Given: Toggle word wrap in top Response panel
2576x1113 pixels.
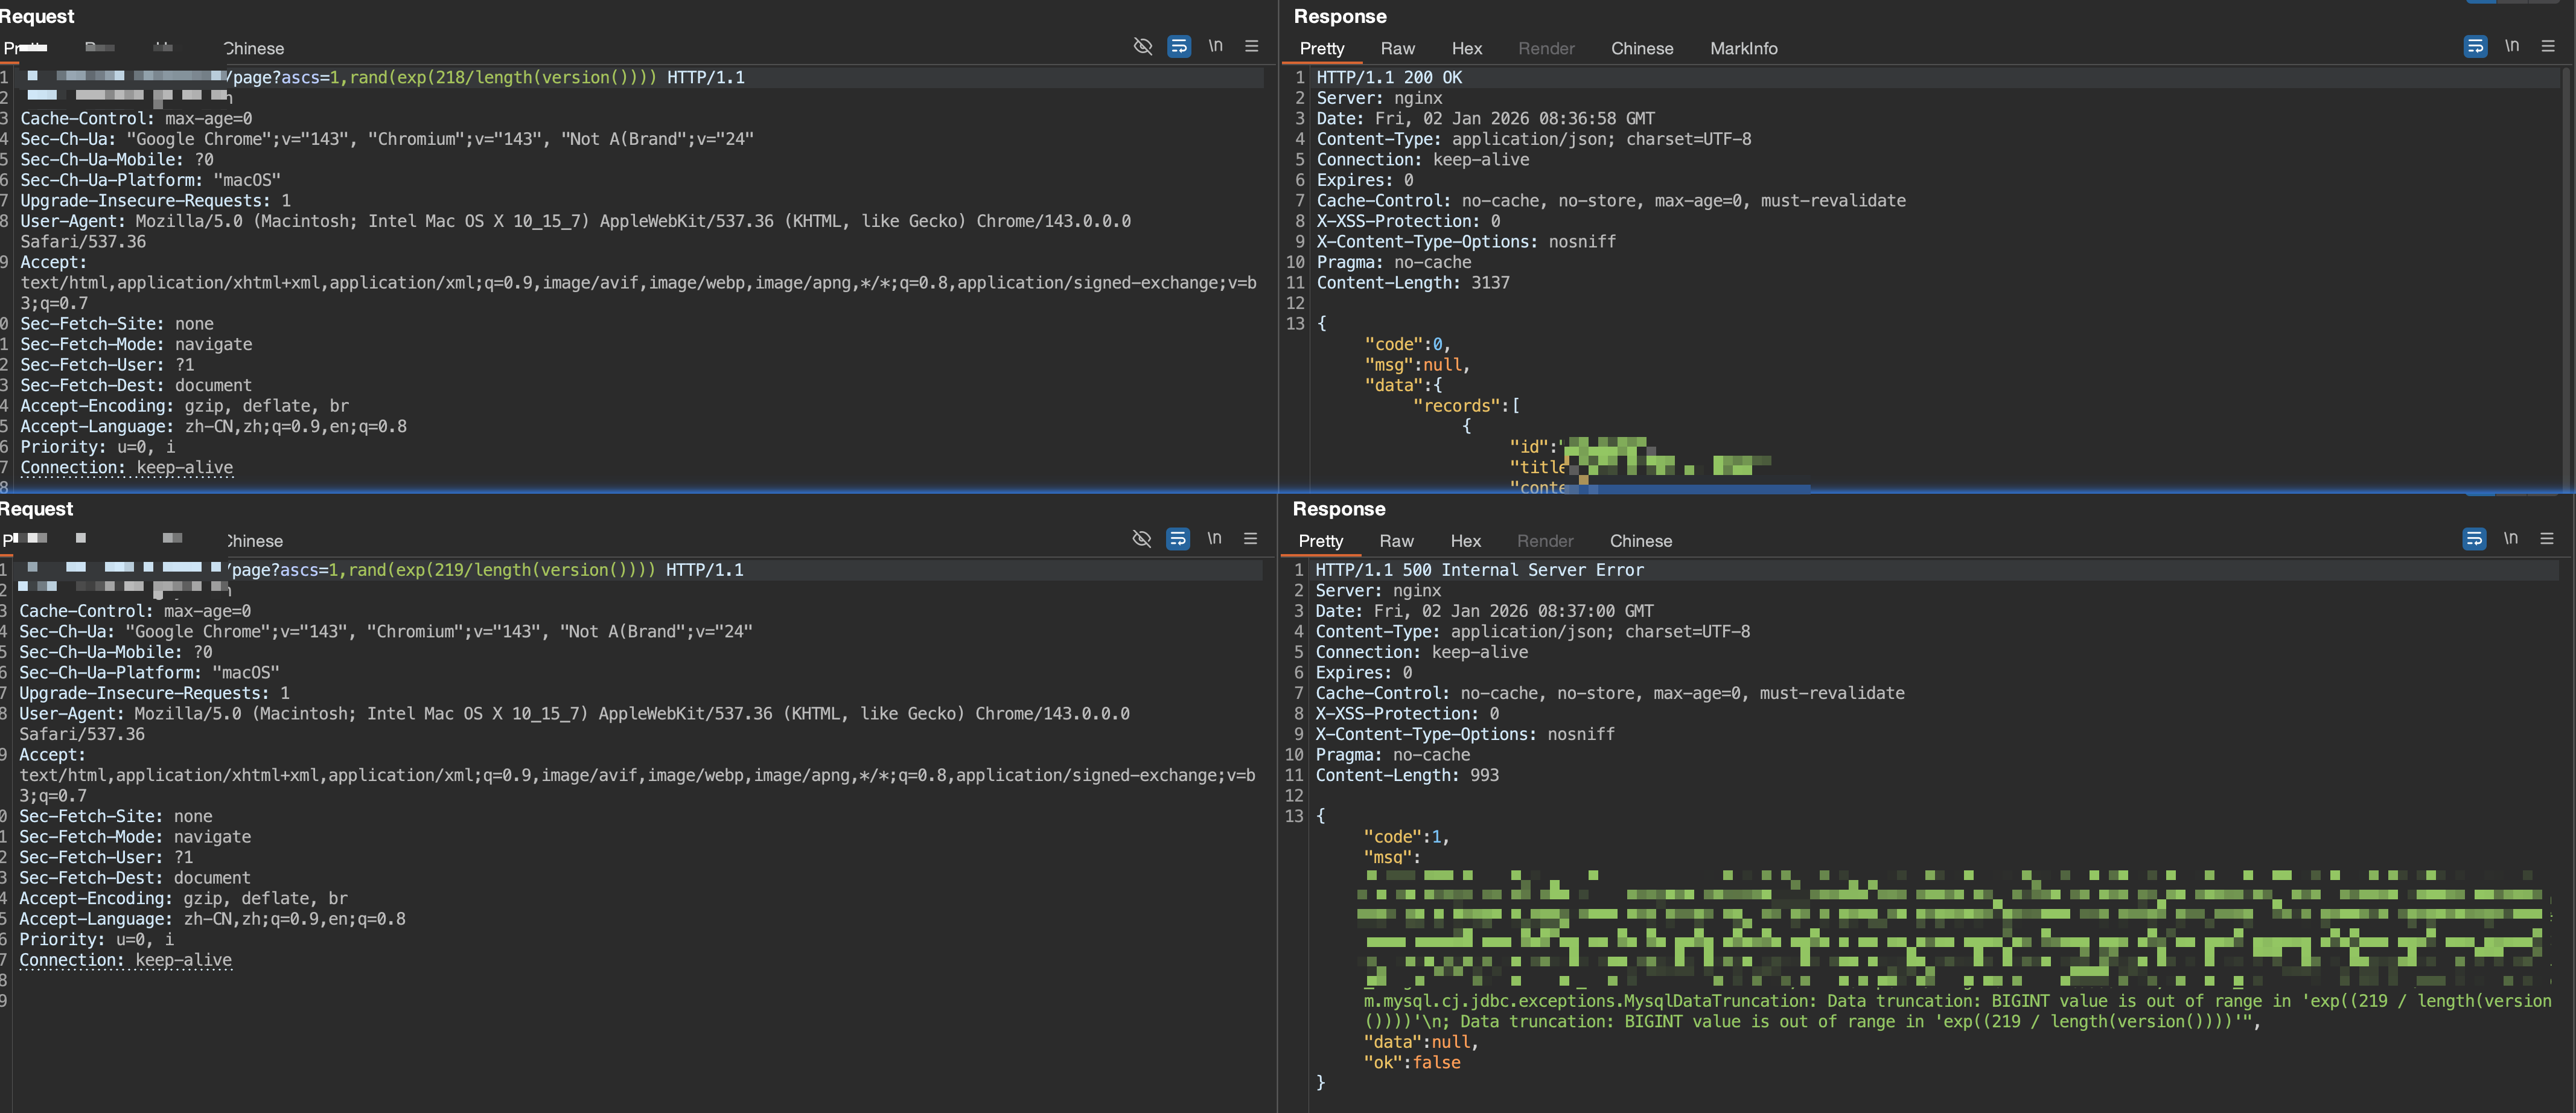Looking at the screenshot, I should 2475,46.
